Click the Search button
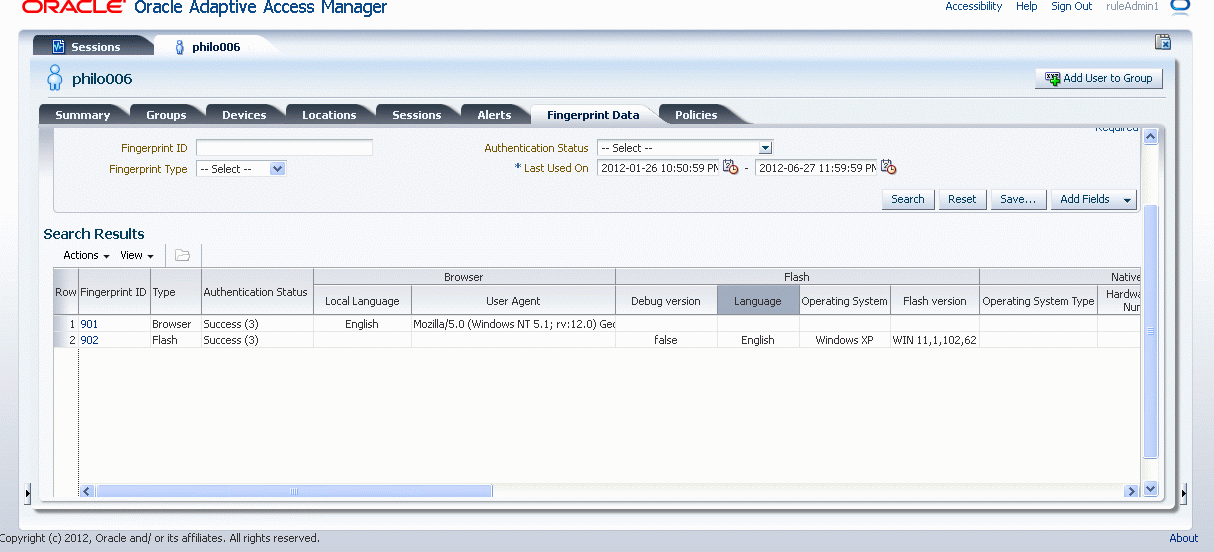 coord(908,199)
